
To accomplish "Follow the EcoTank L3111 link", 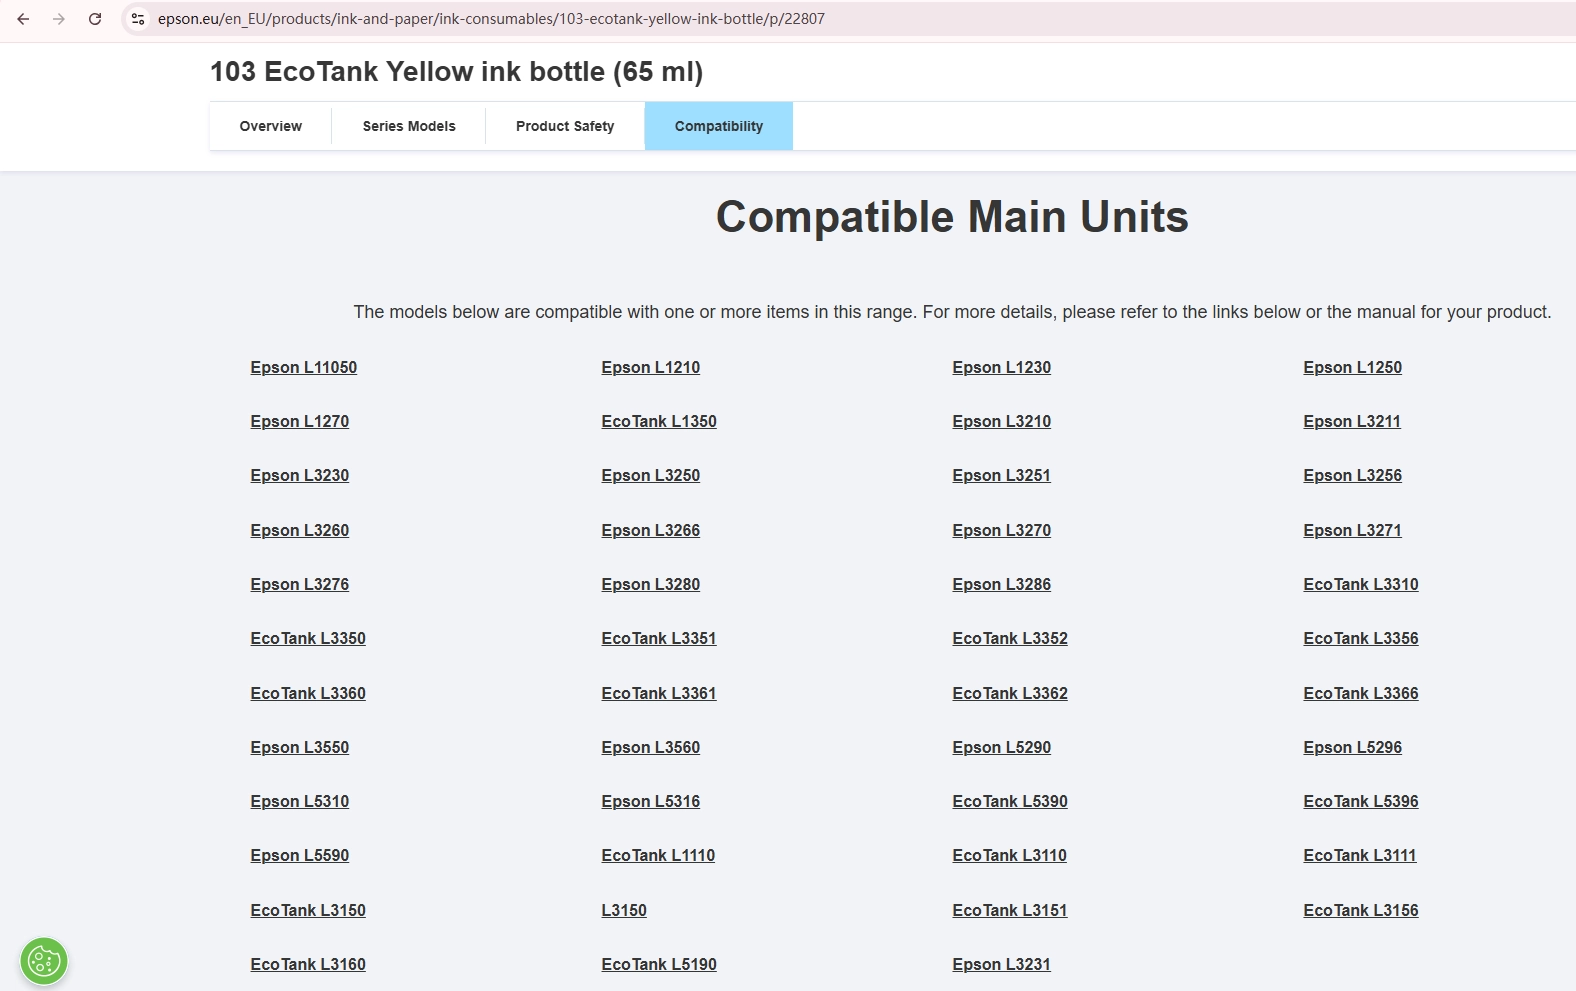I will click(x=1360, y=855).
